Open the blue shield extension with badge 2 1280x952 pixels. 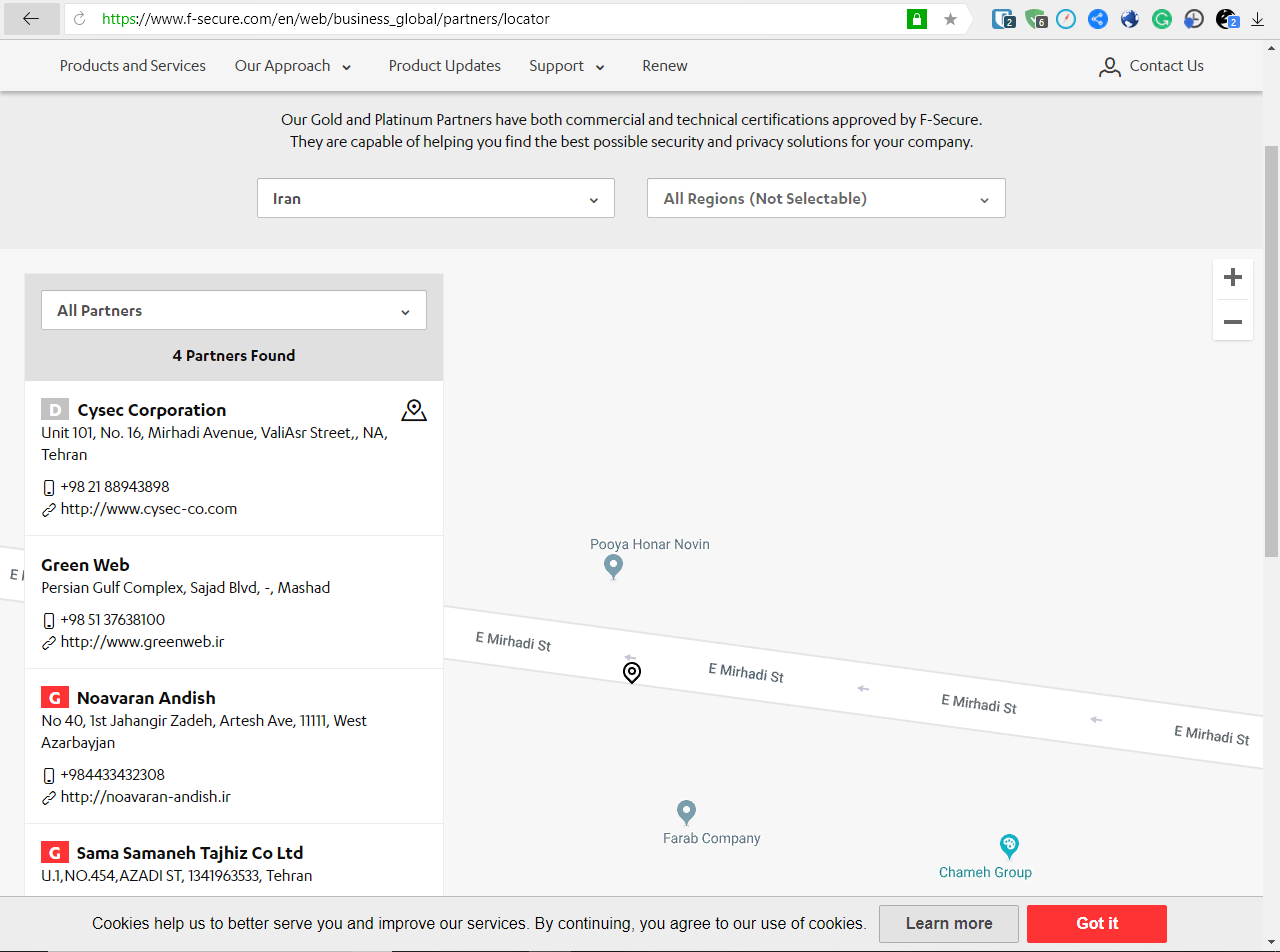tap(1003, 19)
